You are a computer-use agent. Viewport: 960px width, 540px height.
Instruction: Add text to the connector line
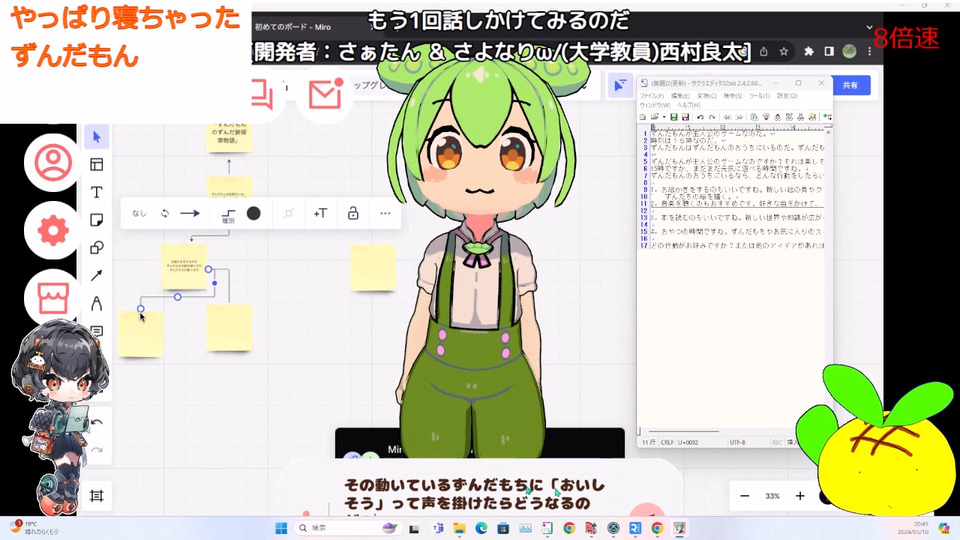pos(320,213)
